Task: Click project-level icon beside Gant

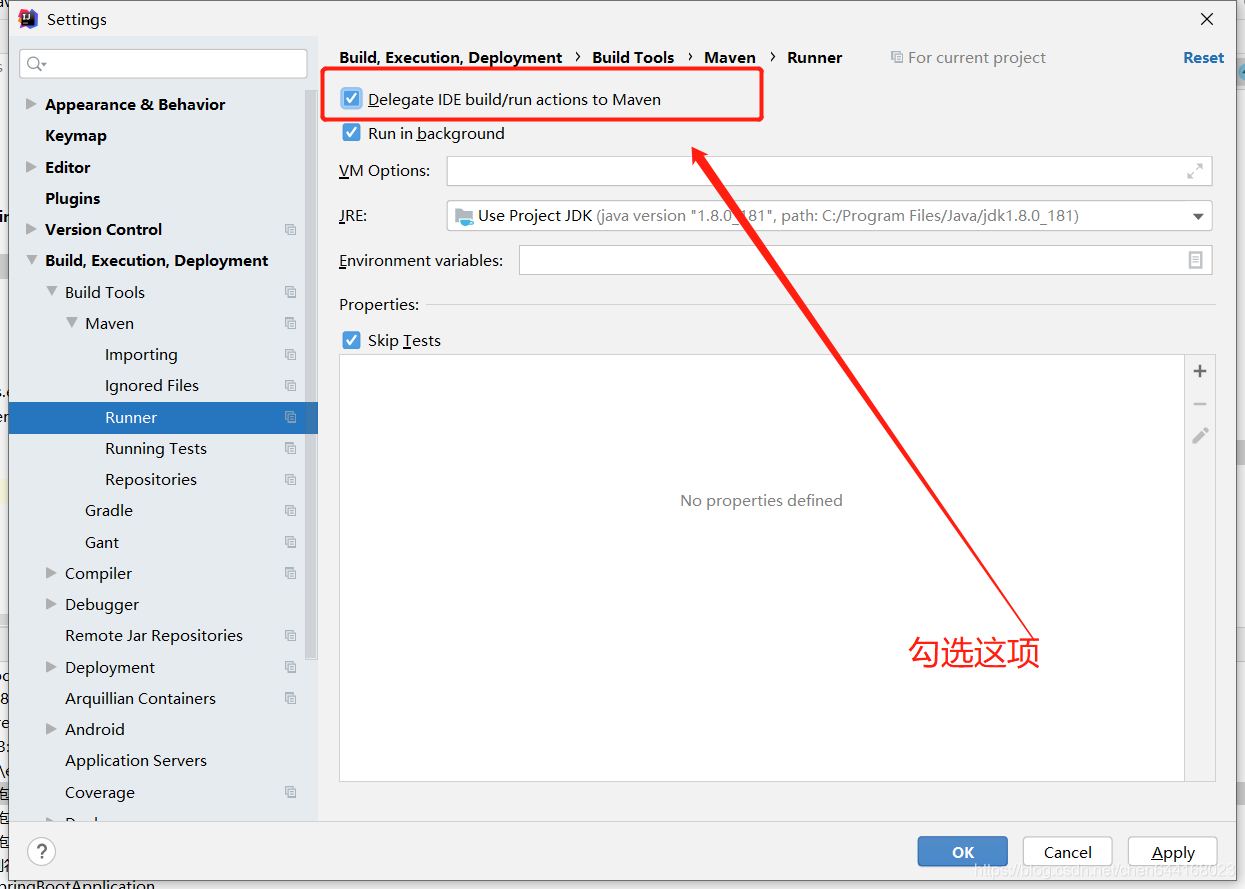Action: pyautogui.click(x=290, y=542)
